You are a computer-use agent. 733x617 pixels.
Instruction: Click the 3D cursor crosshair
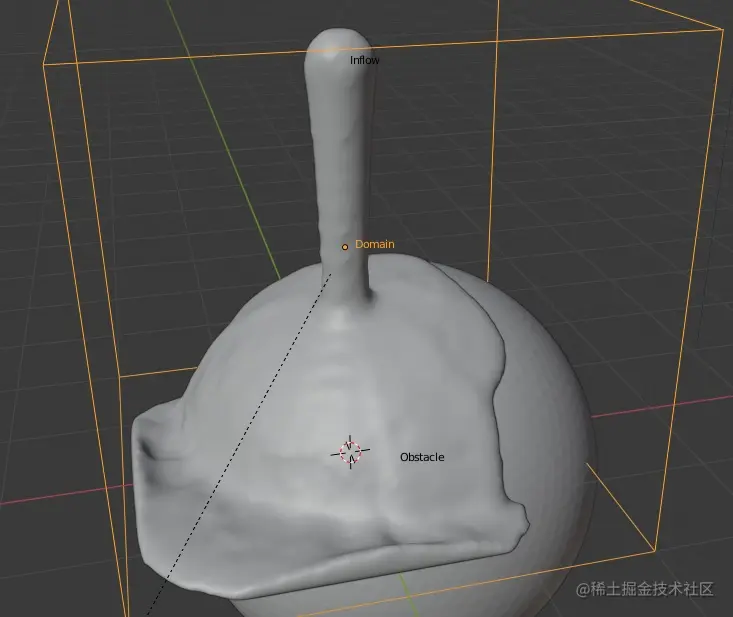click(x=351, y=452)
